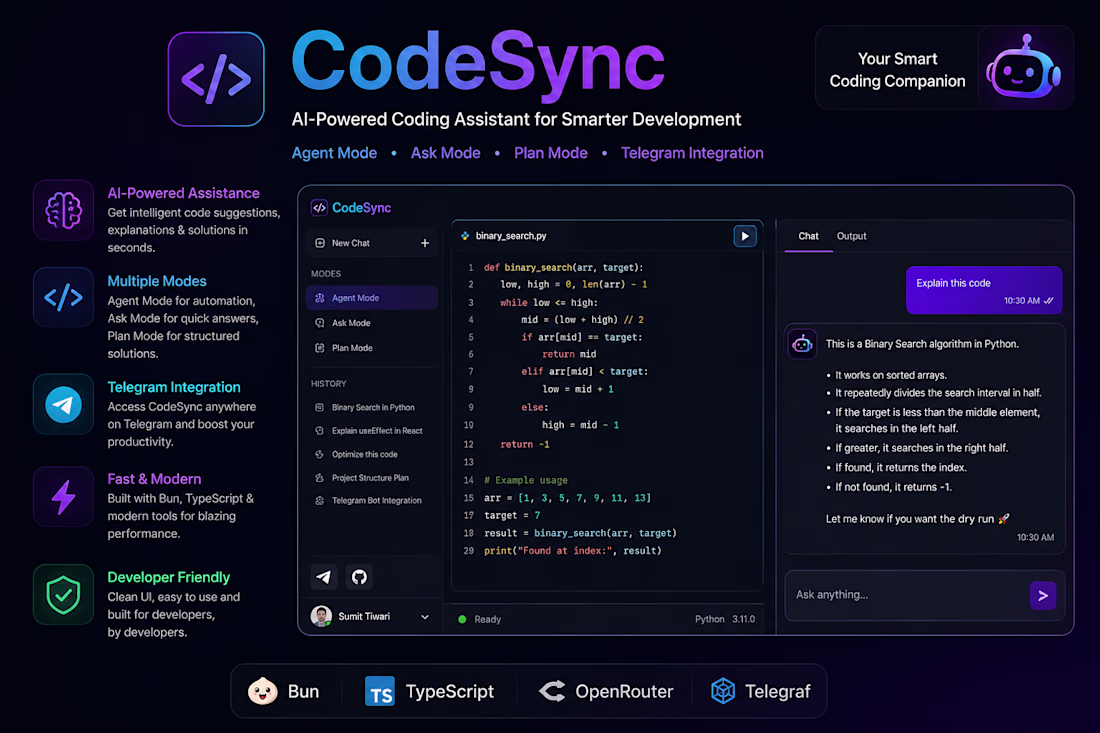Screen dimensions: 1100x733
Task: Click the '# Example usage' comment line
Action: click(x=525, y=480)
